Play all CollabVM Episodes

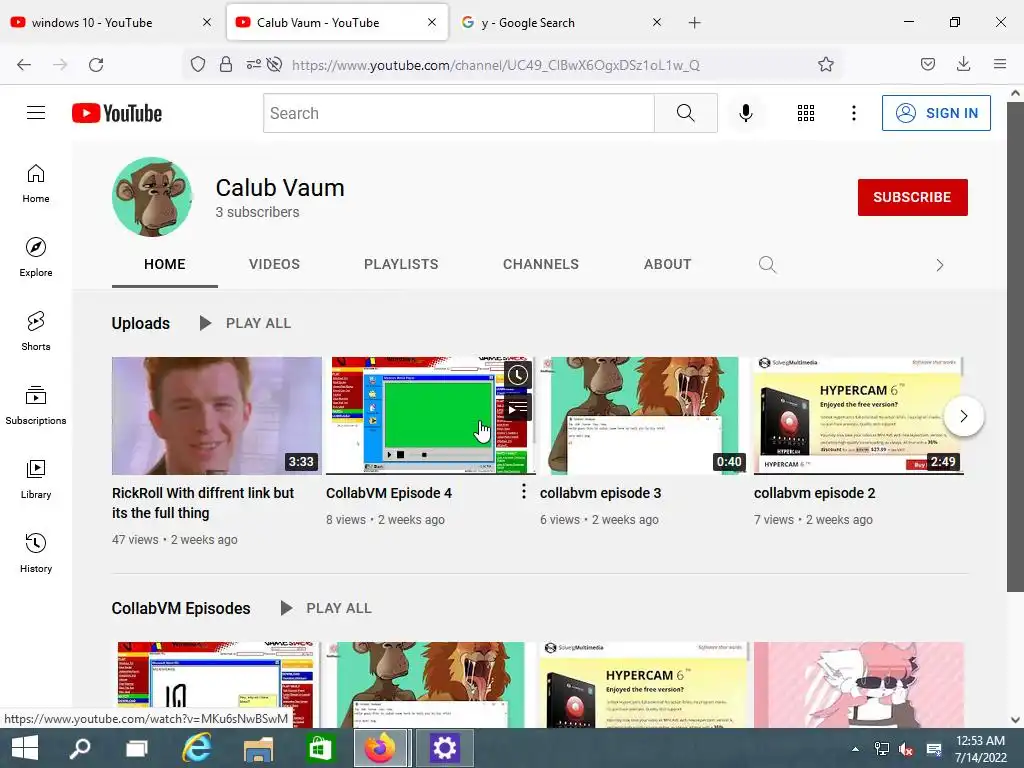[327, 608]
